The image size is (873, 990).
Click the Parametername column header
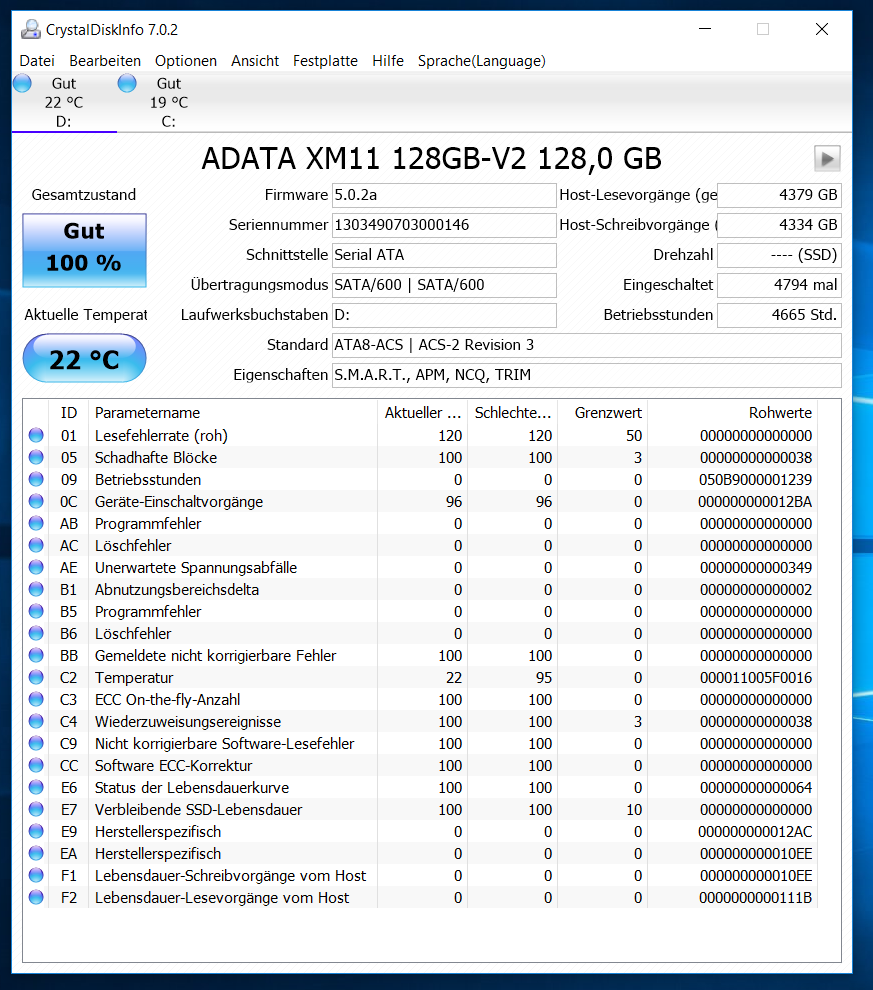pyautogui.click(x=233, y=412)
